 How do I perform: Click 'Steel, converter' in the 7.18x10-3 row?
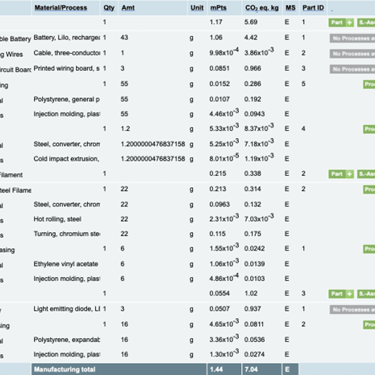(x=67, y=144)
